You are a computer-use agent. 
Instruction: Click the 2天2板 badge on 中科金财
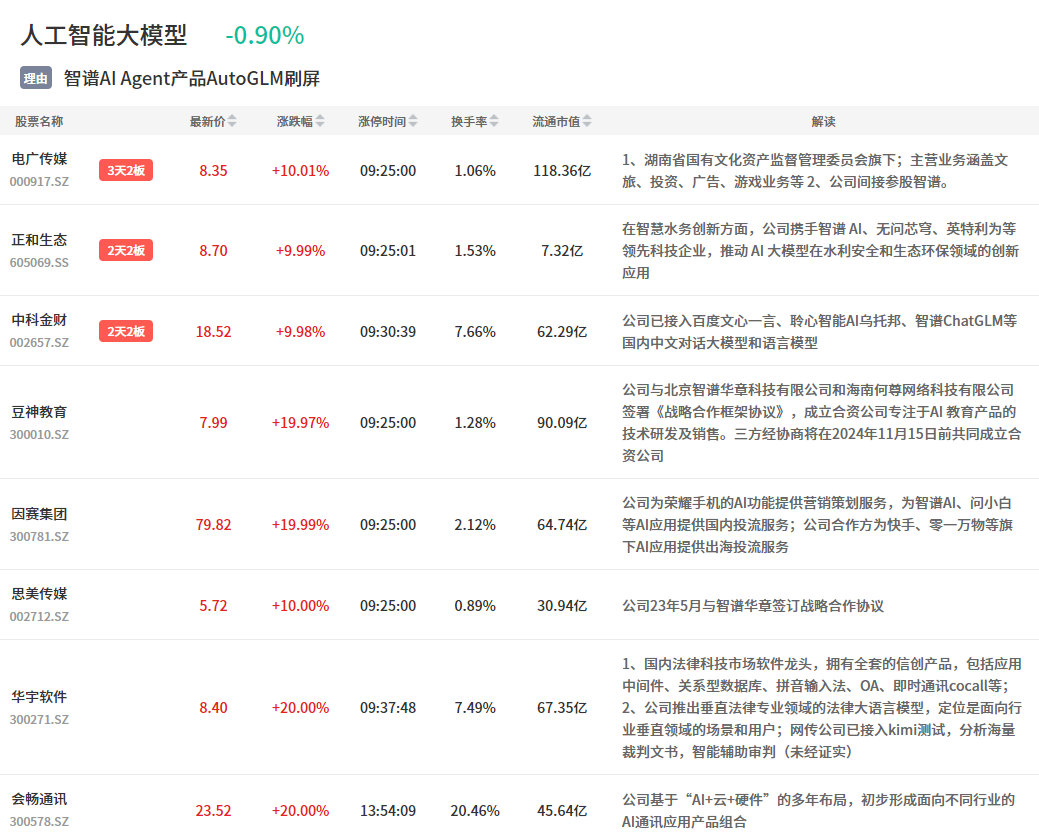point(126,331)
